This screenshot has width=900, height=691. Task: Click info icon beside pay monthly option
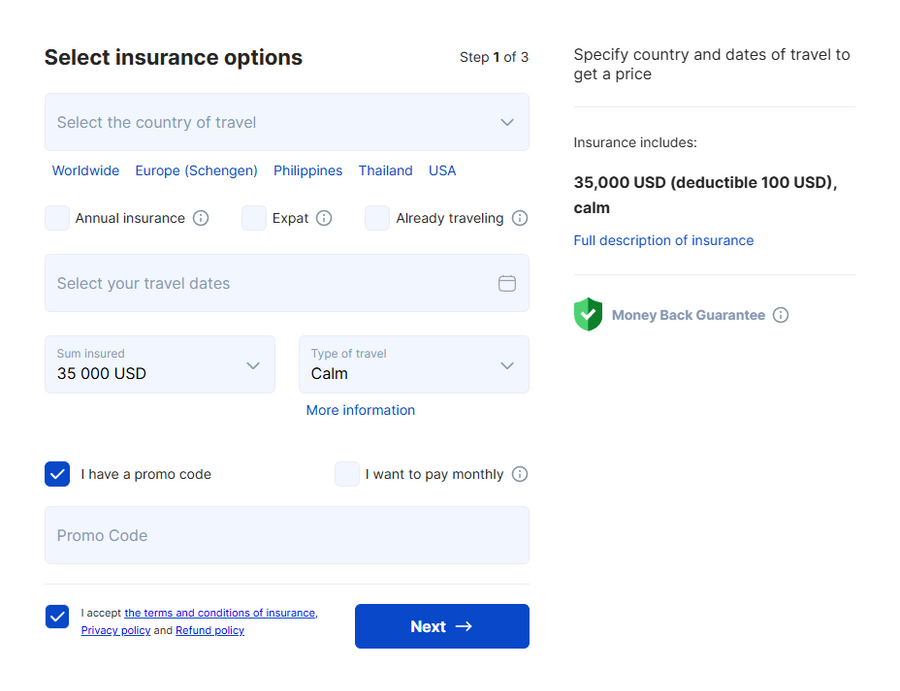click(x=519, y=474)
